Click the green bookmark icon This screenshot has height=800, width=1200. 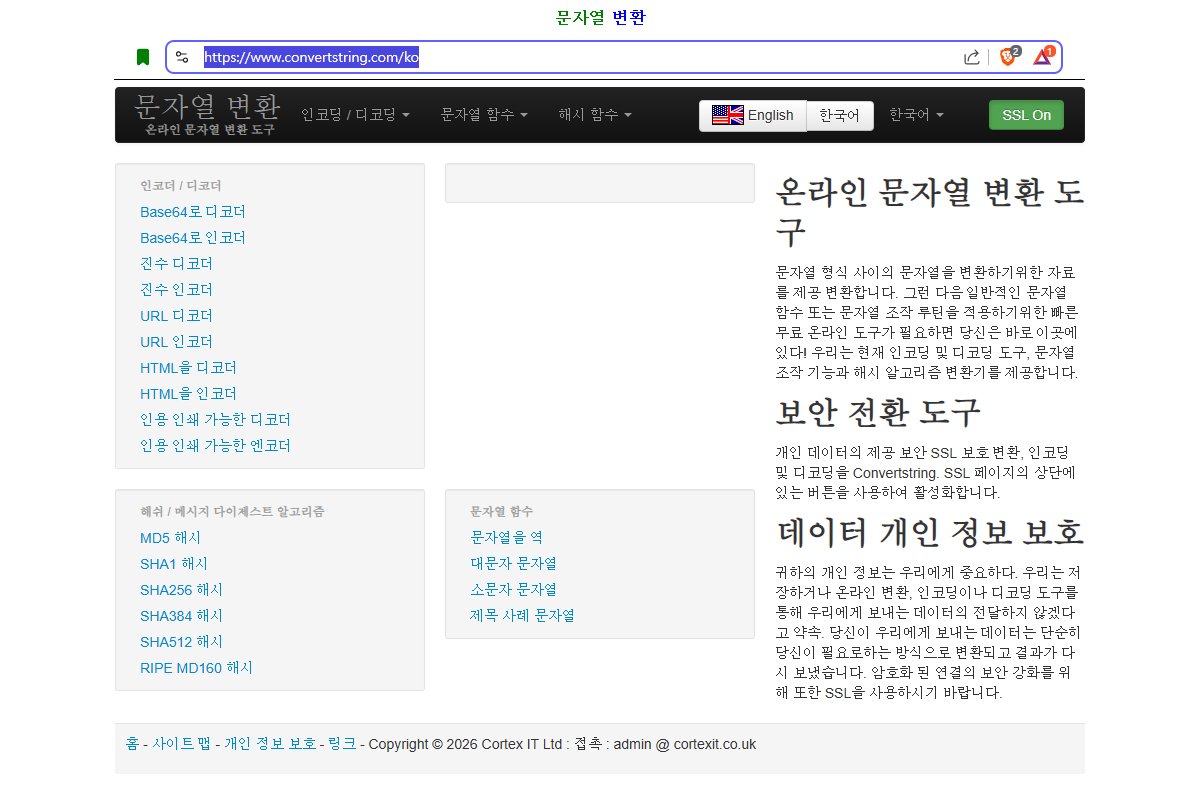[x=143, y=57]
